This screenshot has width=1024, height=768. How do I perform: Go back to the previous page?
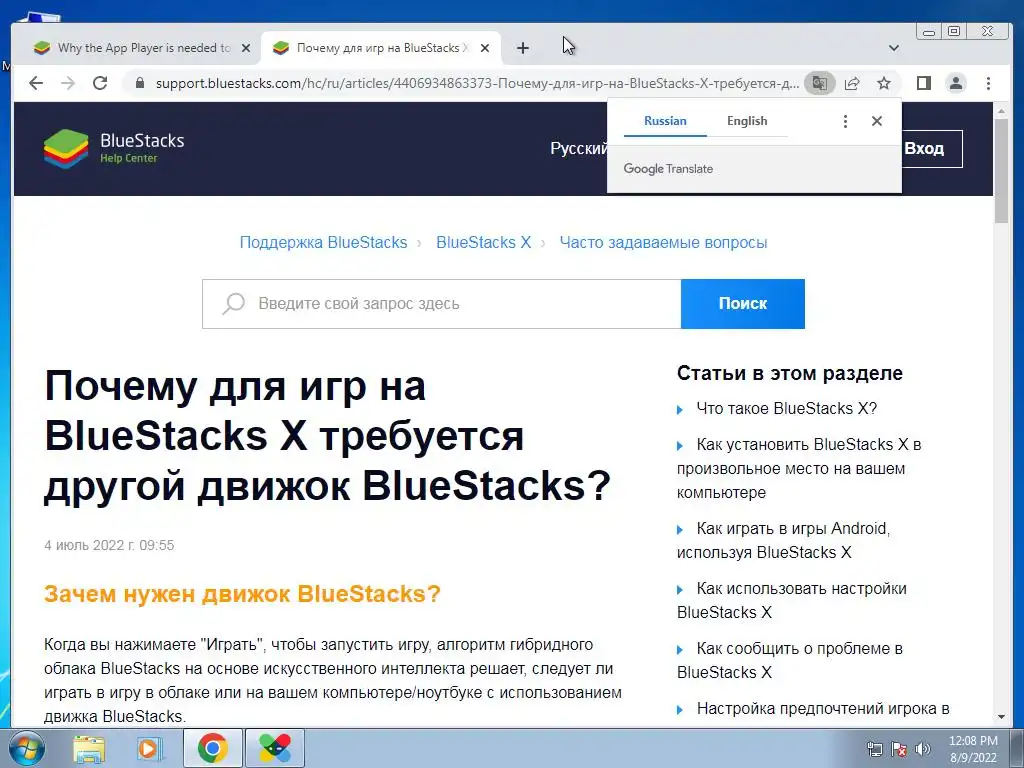click(36, 83)
